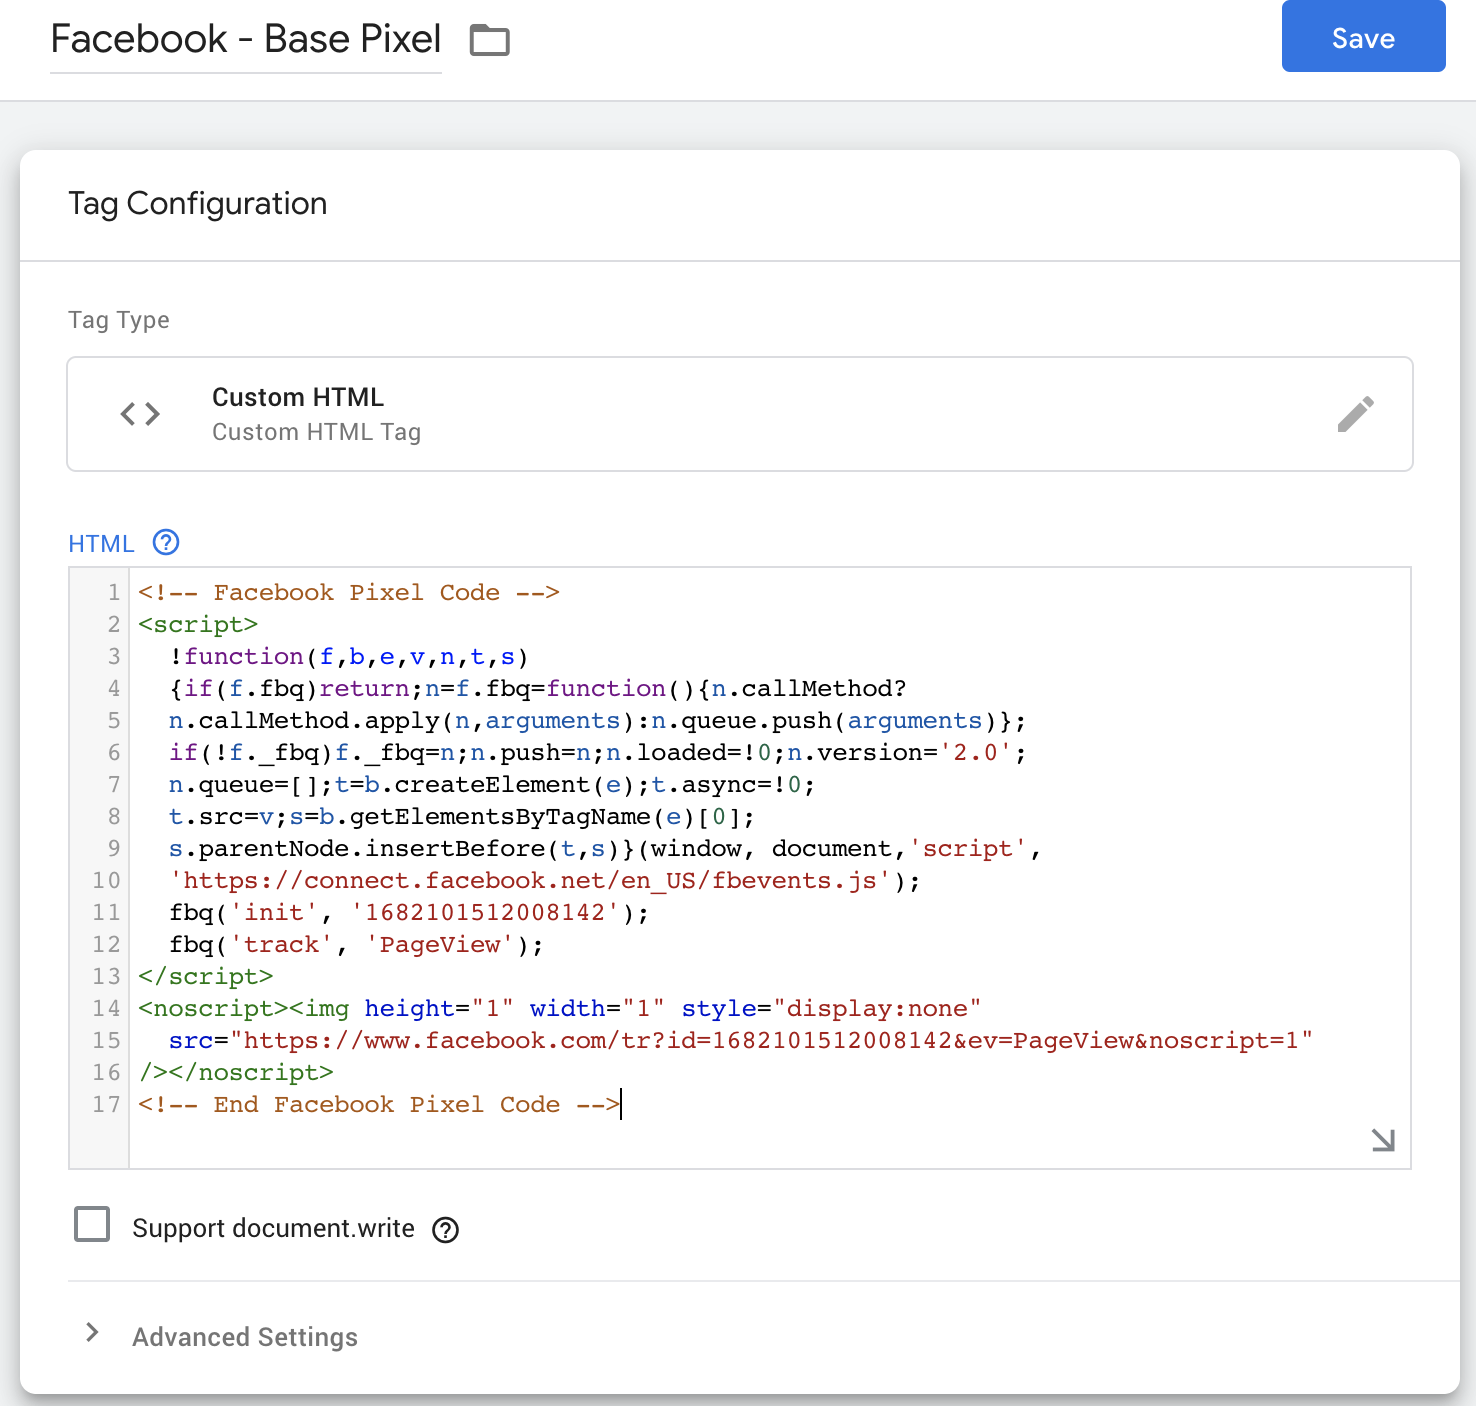Click the Custom HTML code brackets icon
Viewport: 1476px width, 1406px height.
[140, 414]
